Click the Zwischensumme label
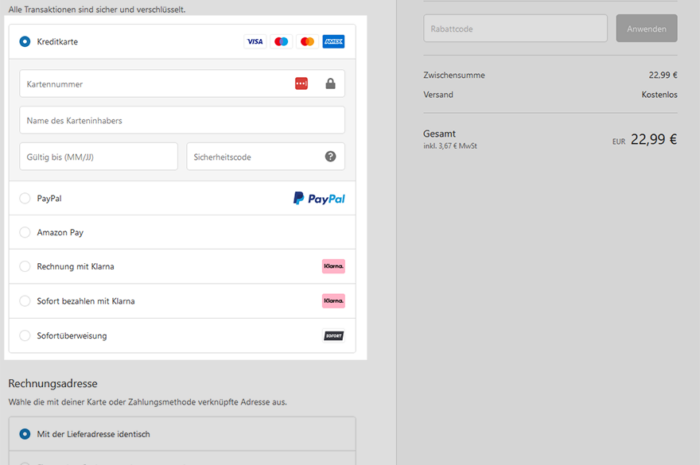 click(x=454, y=75)
